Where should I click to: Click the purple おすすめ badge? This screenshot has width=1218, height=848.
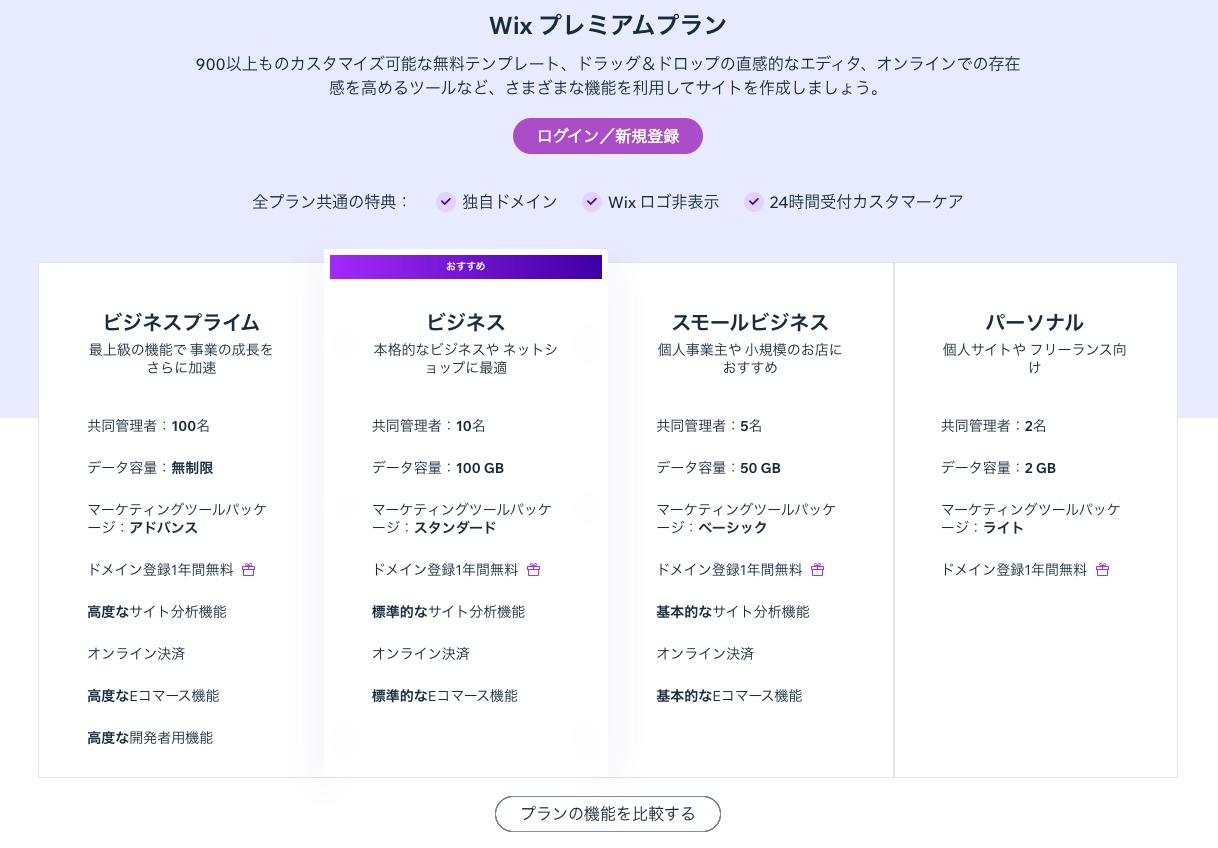465,267
